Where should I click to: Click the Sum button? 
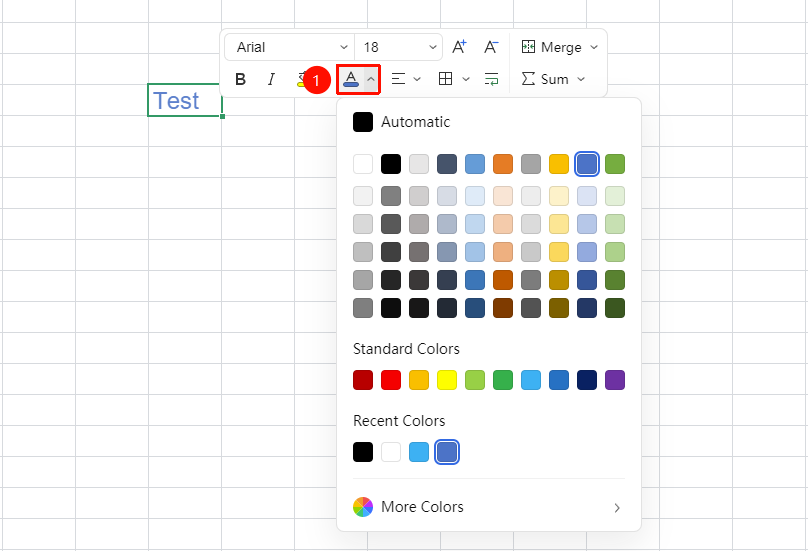point(545,79)
